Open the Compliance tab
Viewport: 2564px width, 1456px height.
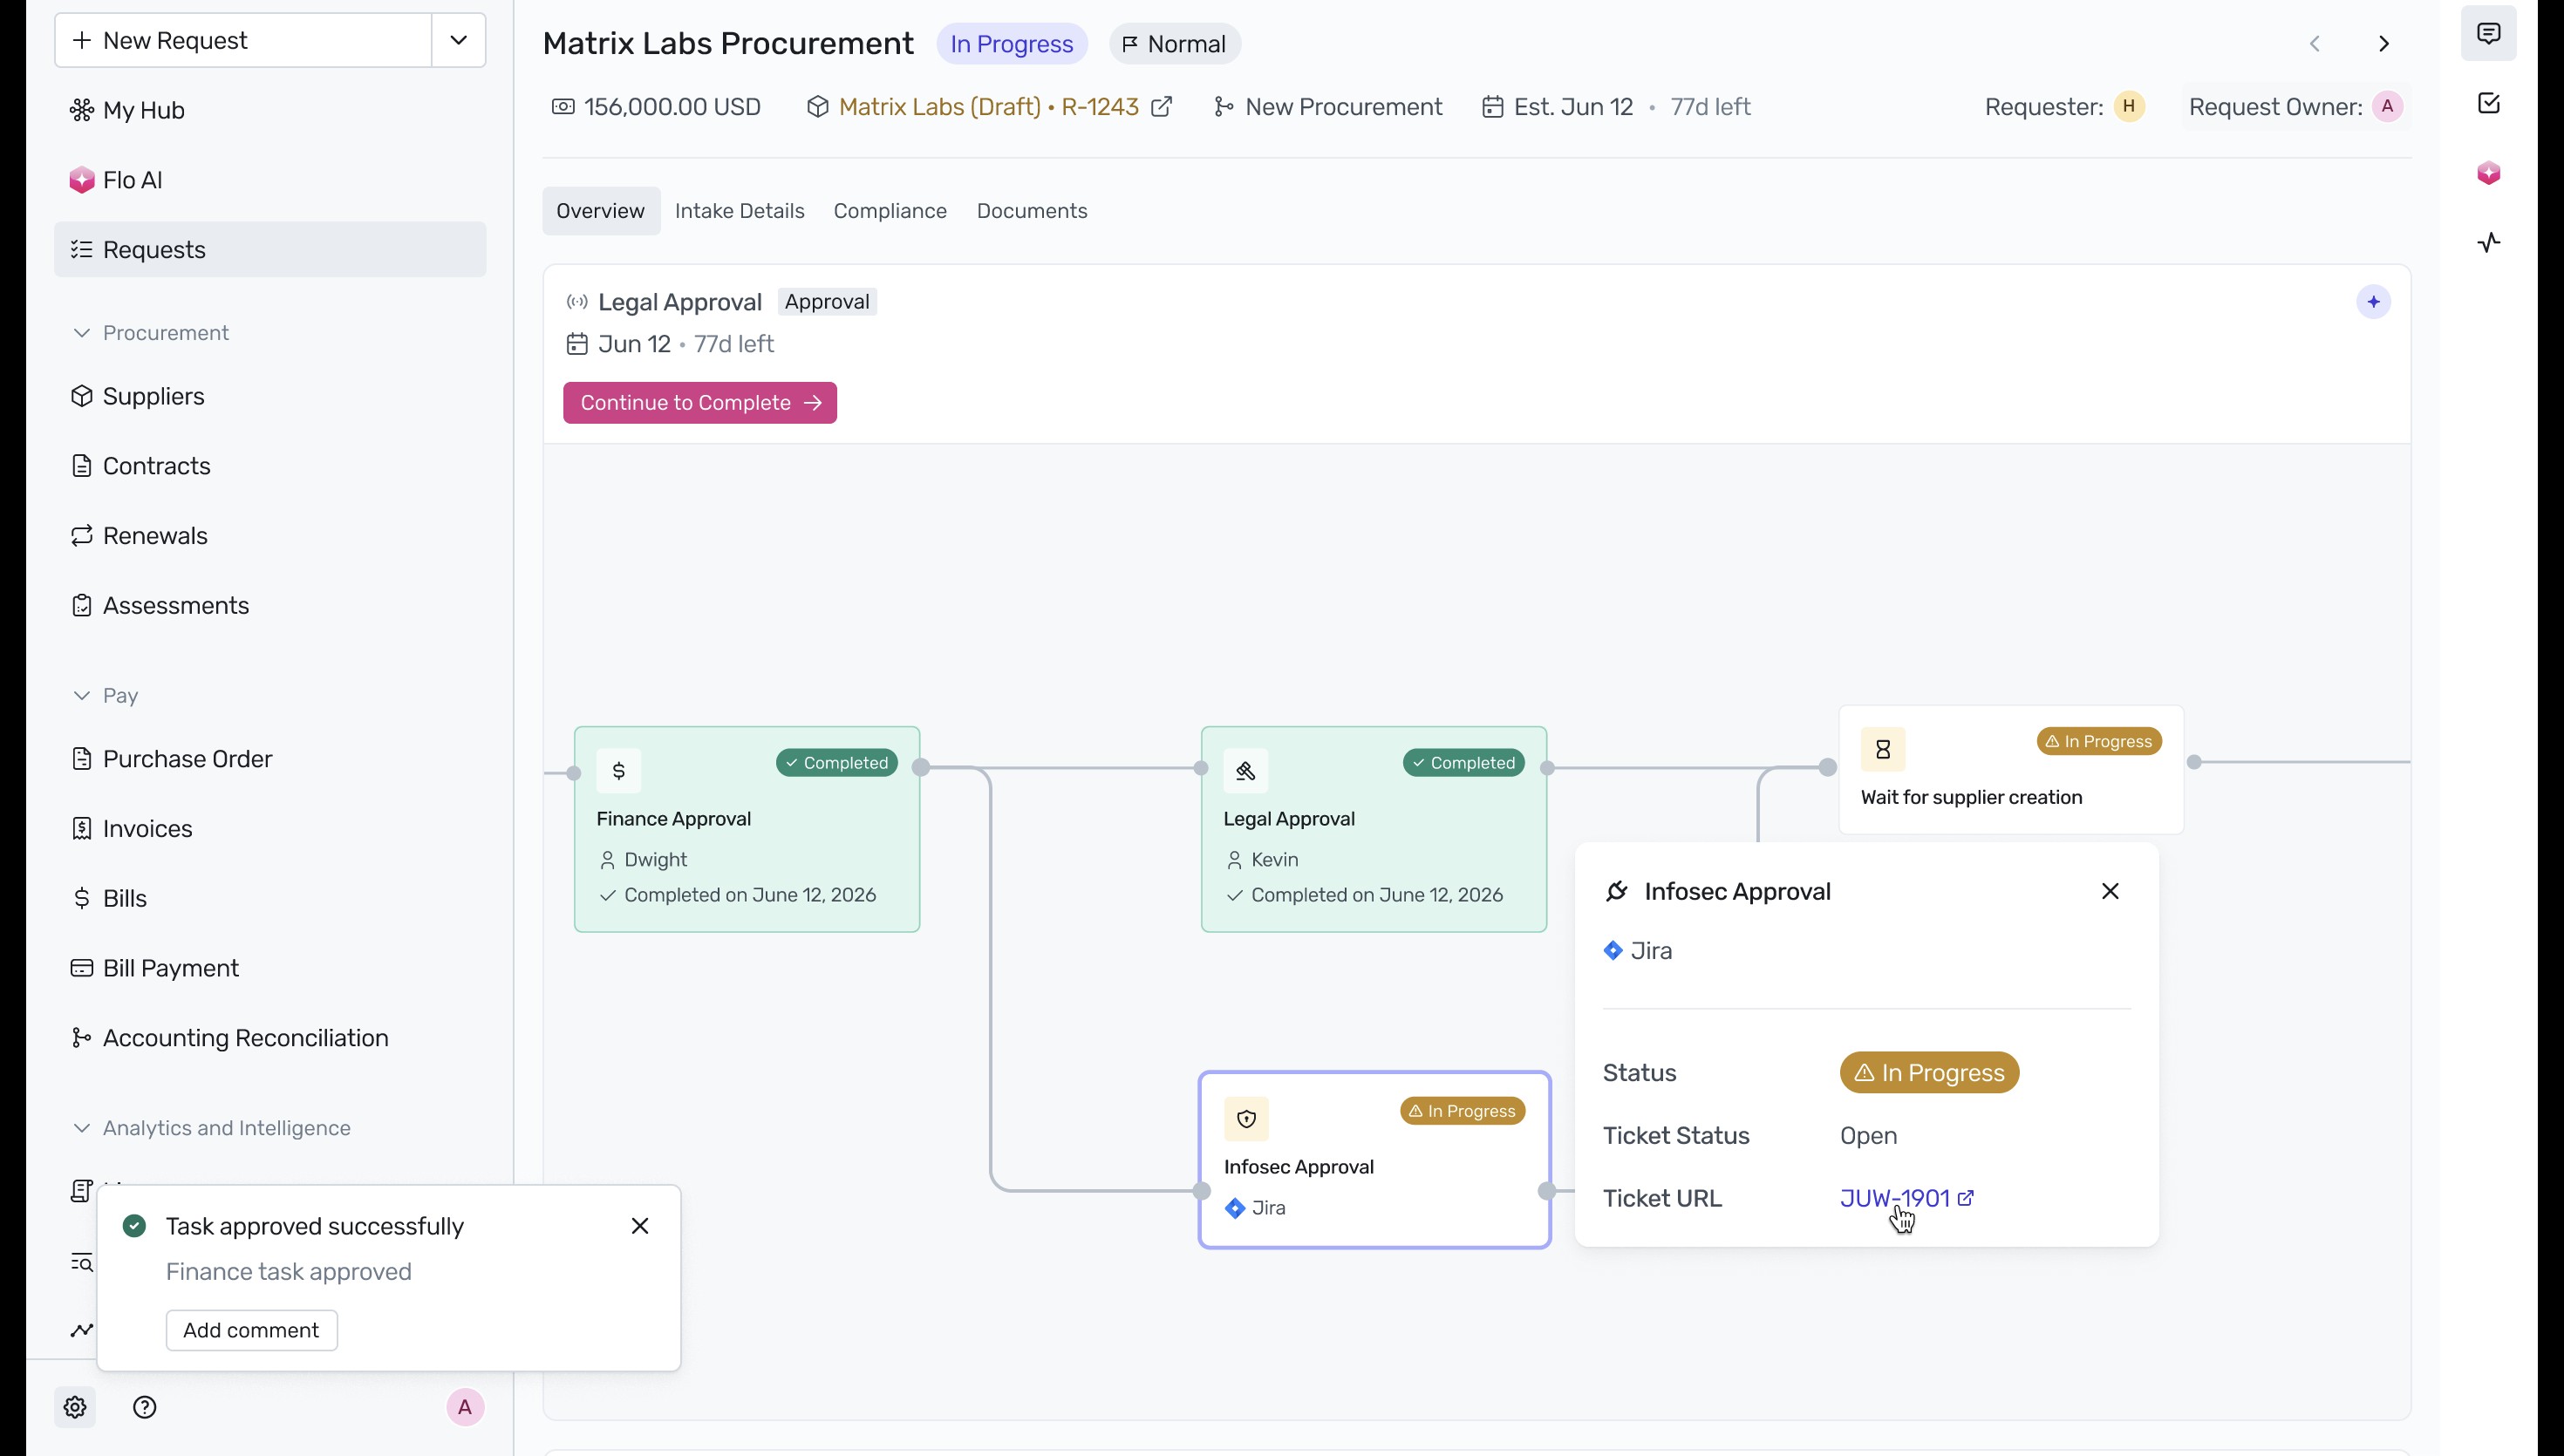click(890, 211)
